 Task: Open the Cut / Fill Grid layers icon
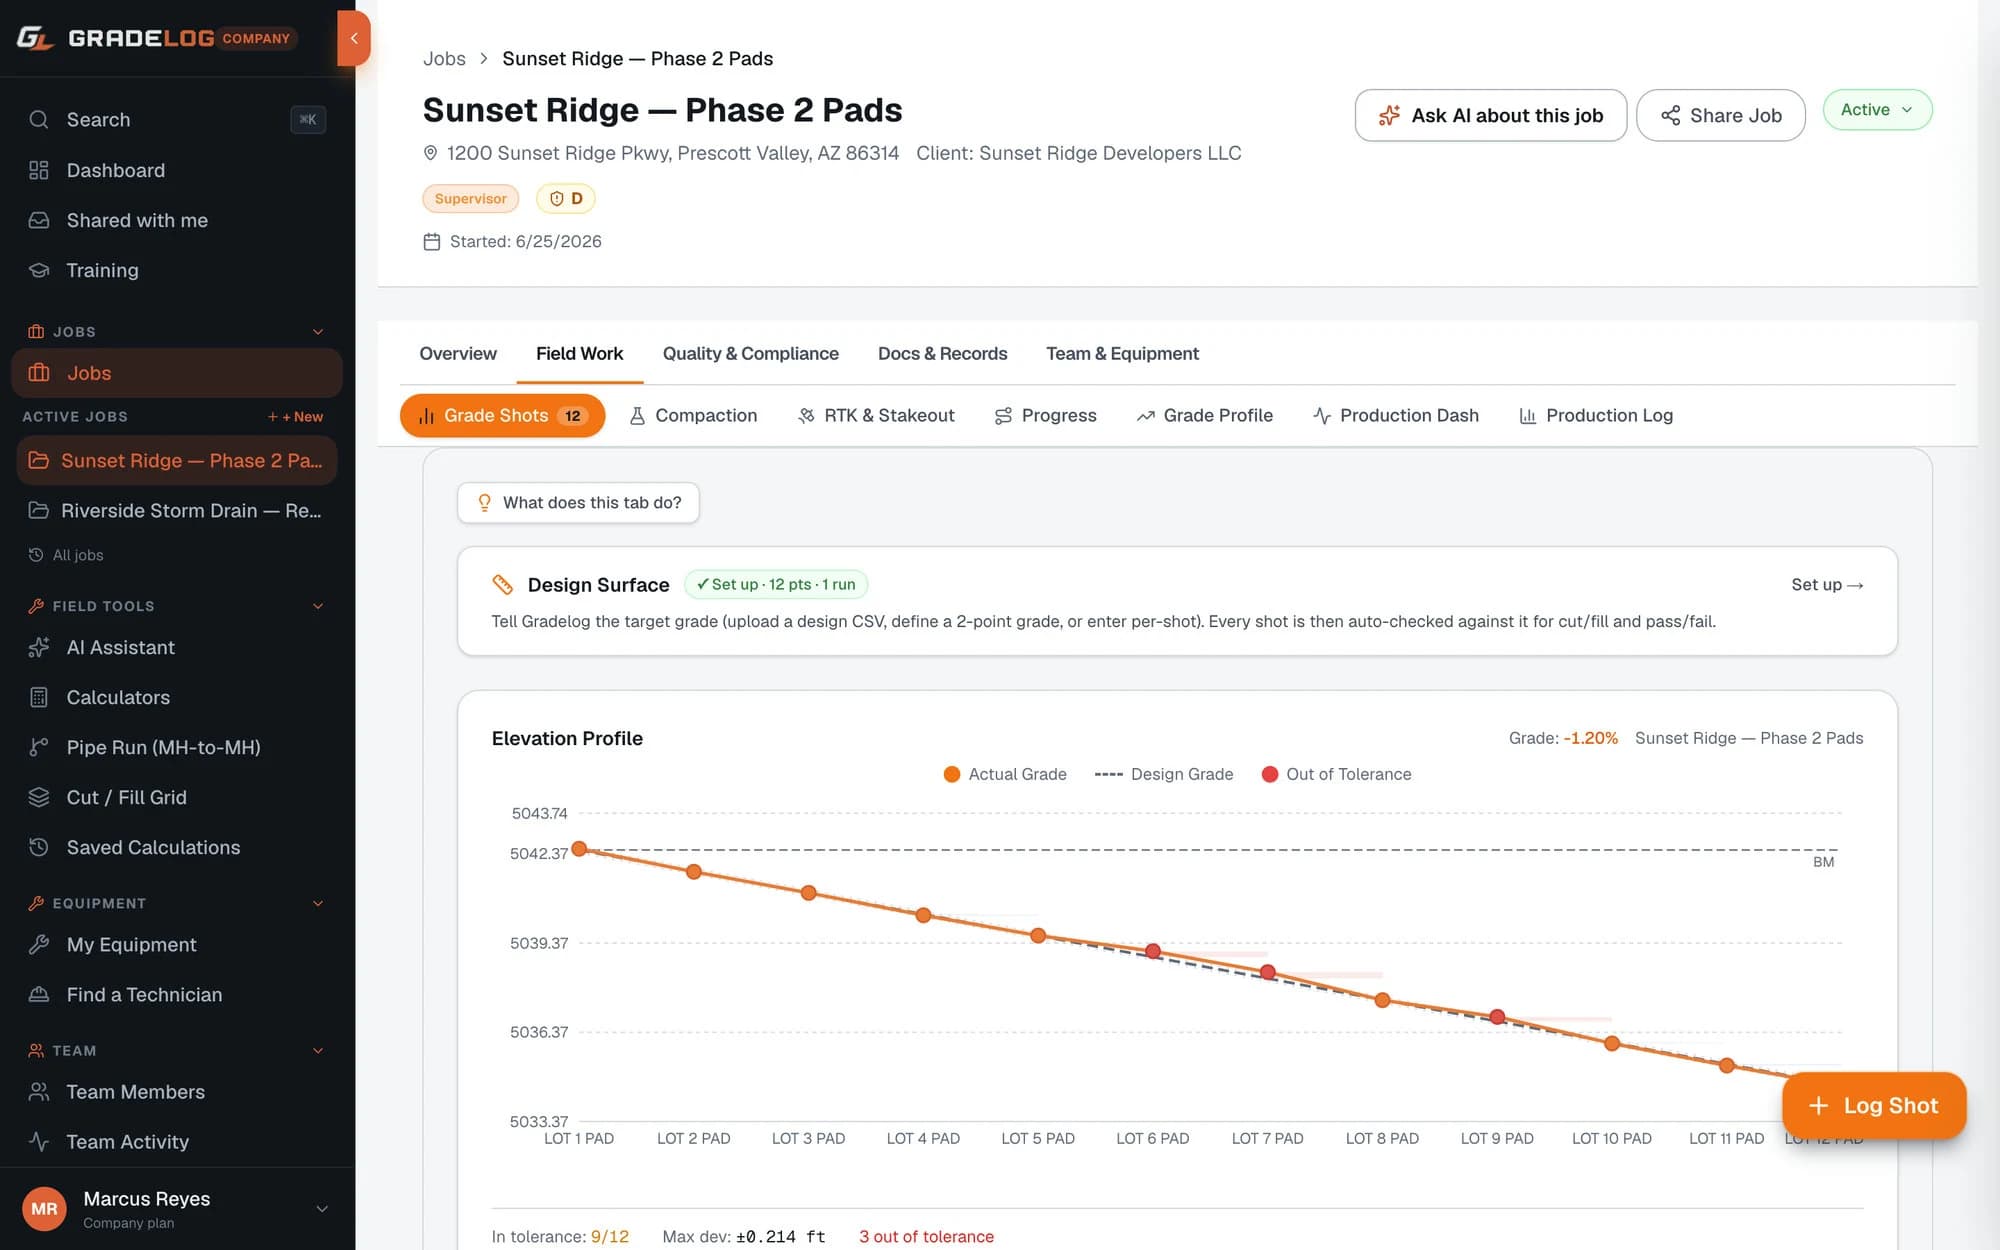tap(39, 797)
